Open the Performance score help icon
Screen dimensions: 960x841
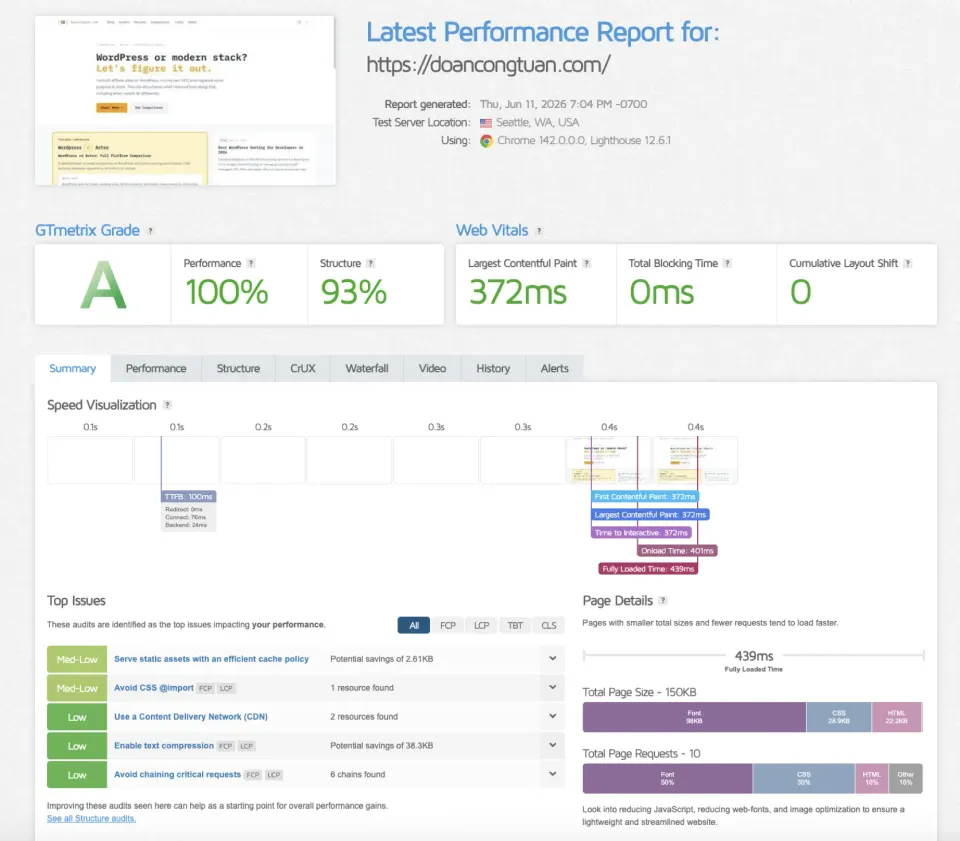250,263
